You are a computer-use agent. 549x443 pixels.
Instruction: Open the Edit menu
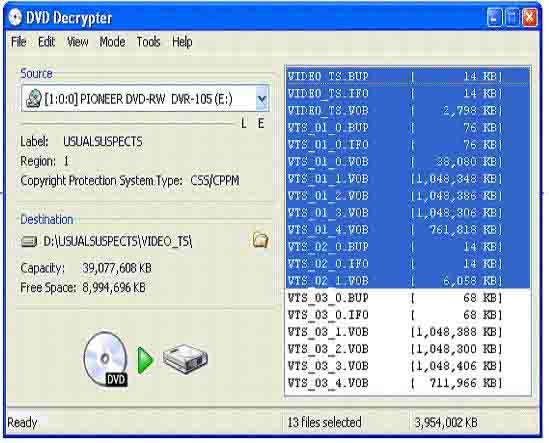point(46,42)
